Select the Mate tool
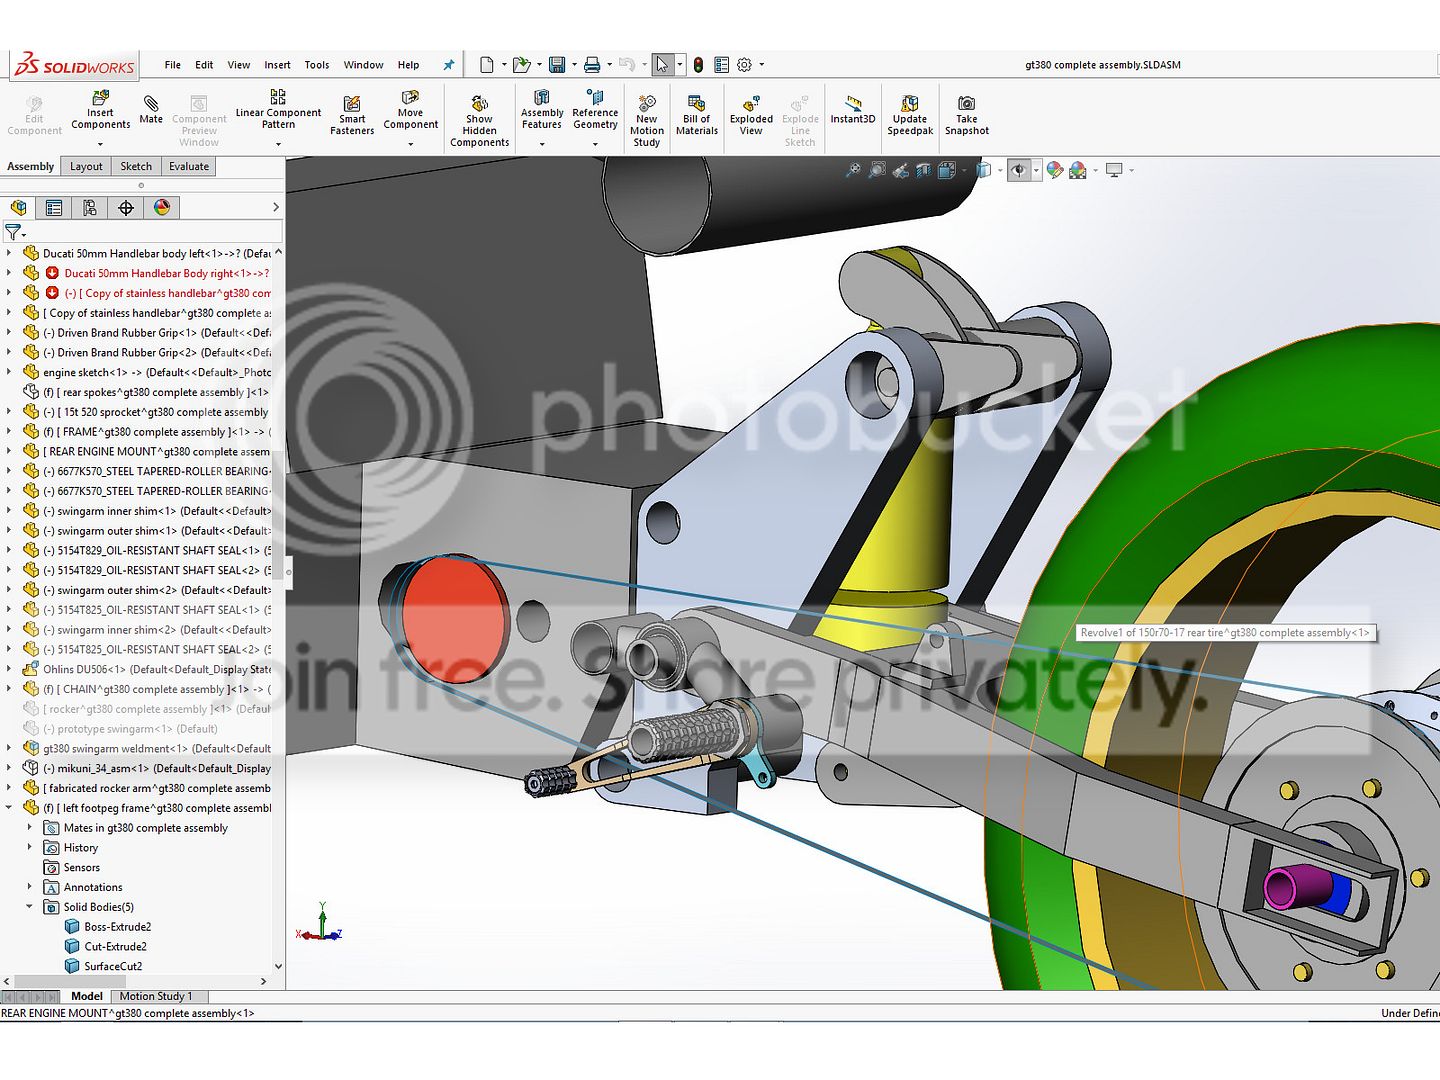The image size is (1440, 1080). [x=151, y=110]
